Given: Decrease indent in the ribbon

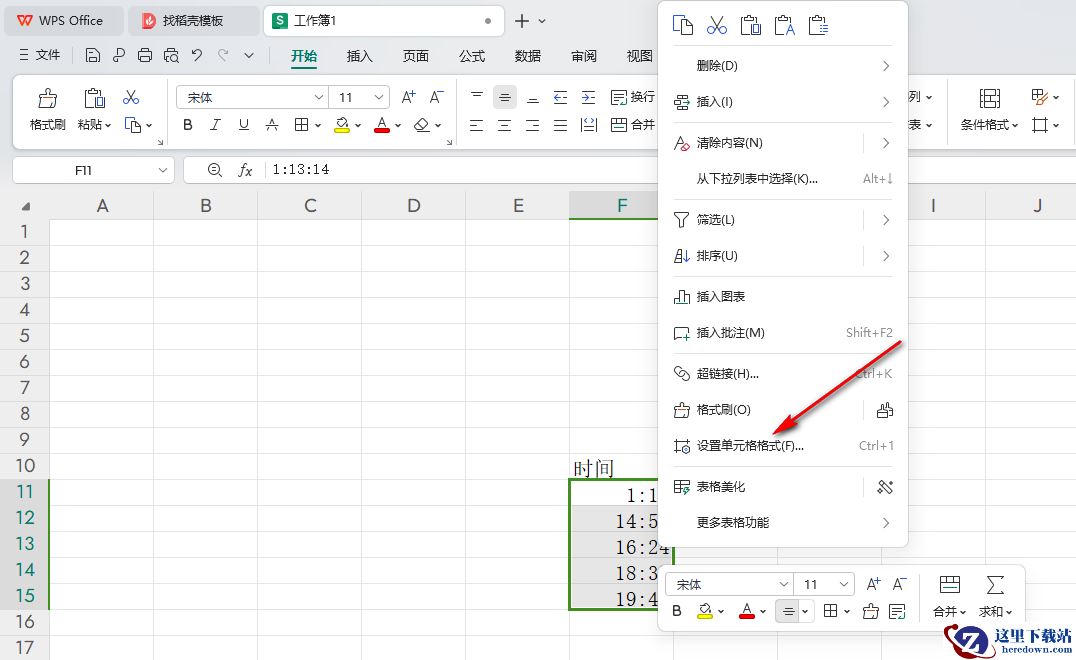Looking at the screenshot, I should click(561, 97).
